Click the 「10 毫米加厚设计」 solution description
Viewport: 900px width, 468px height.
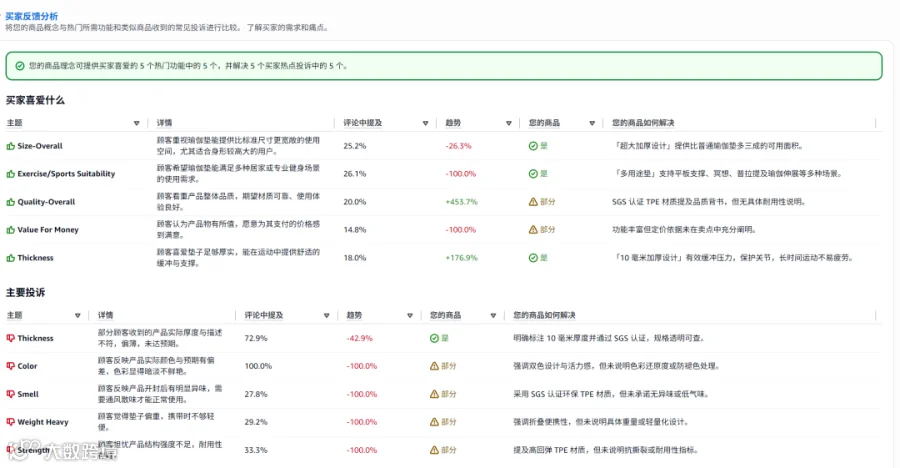click(733, 258)
